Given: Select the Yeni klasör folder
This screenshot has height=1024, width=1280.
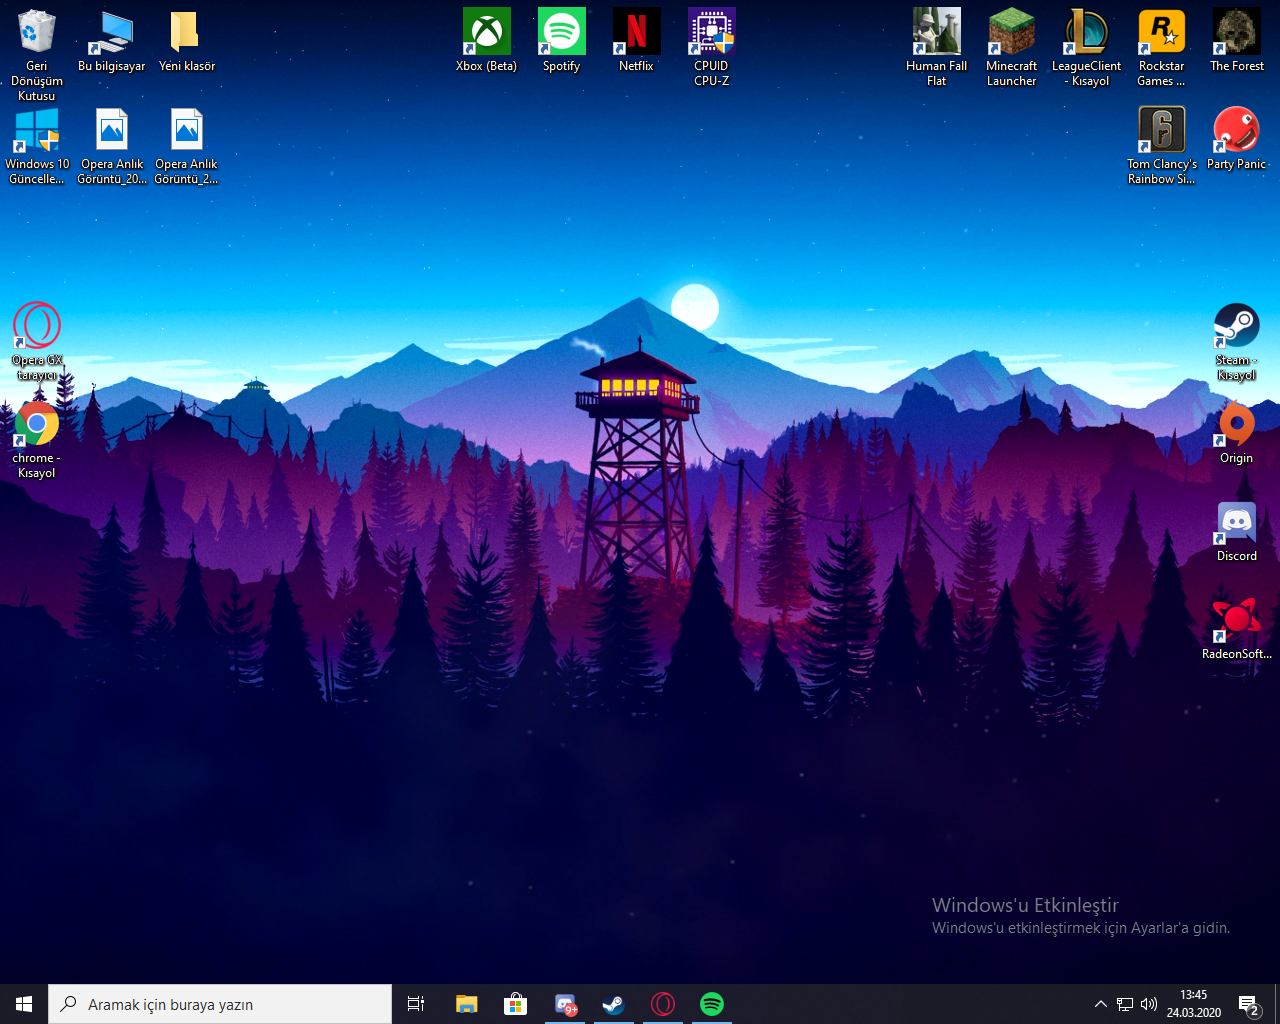Looking at the screenshot, I should pyautogui.click(x=187, y=42).
